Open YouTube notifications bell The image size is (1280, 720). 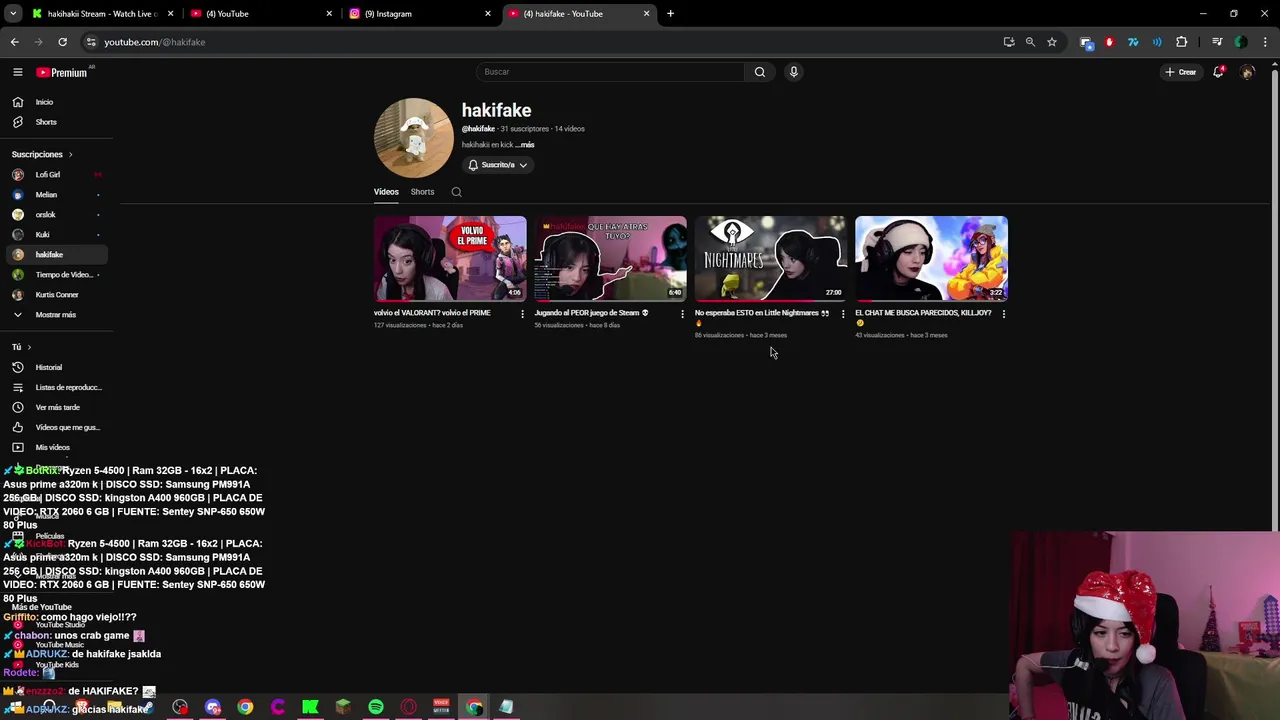pyautogui.click(x=1218, y=72)
